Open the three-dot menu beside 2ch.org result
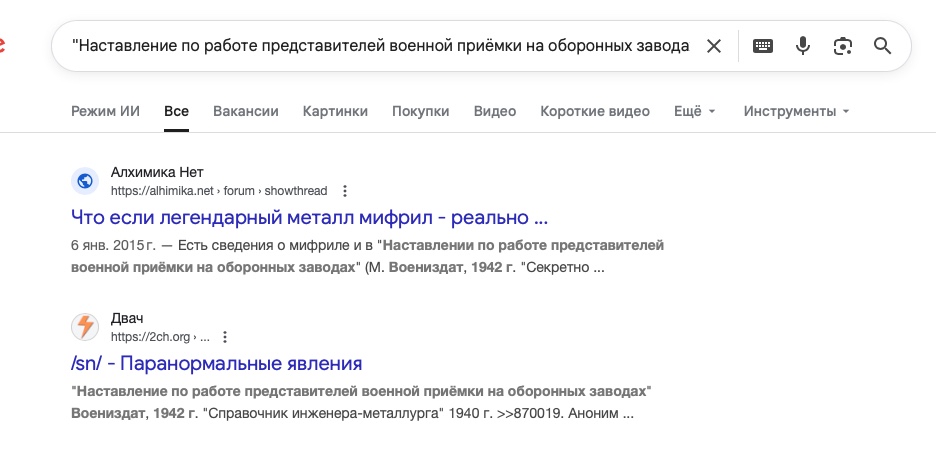This screenshot has height=459, width=936. pyautogui.click(x=225, y=337)
